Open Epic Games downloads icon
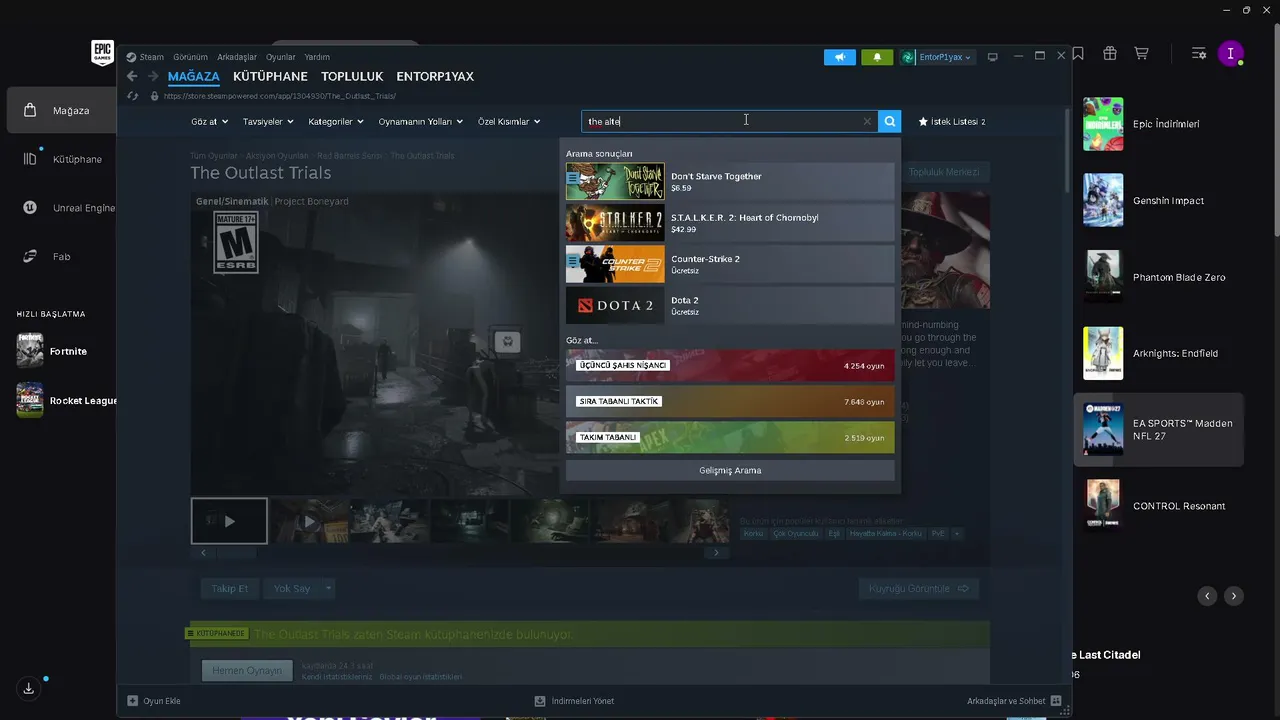1280x720 pixels. 29,688
